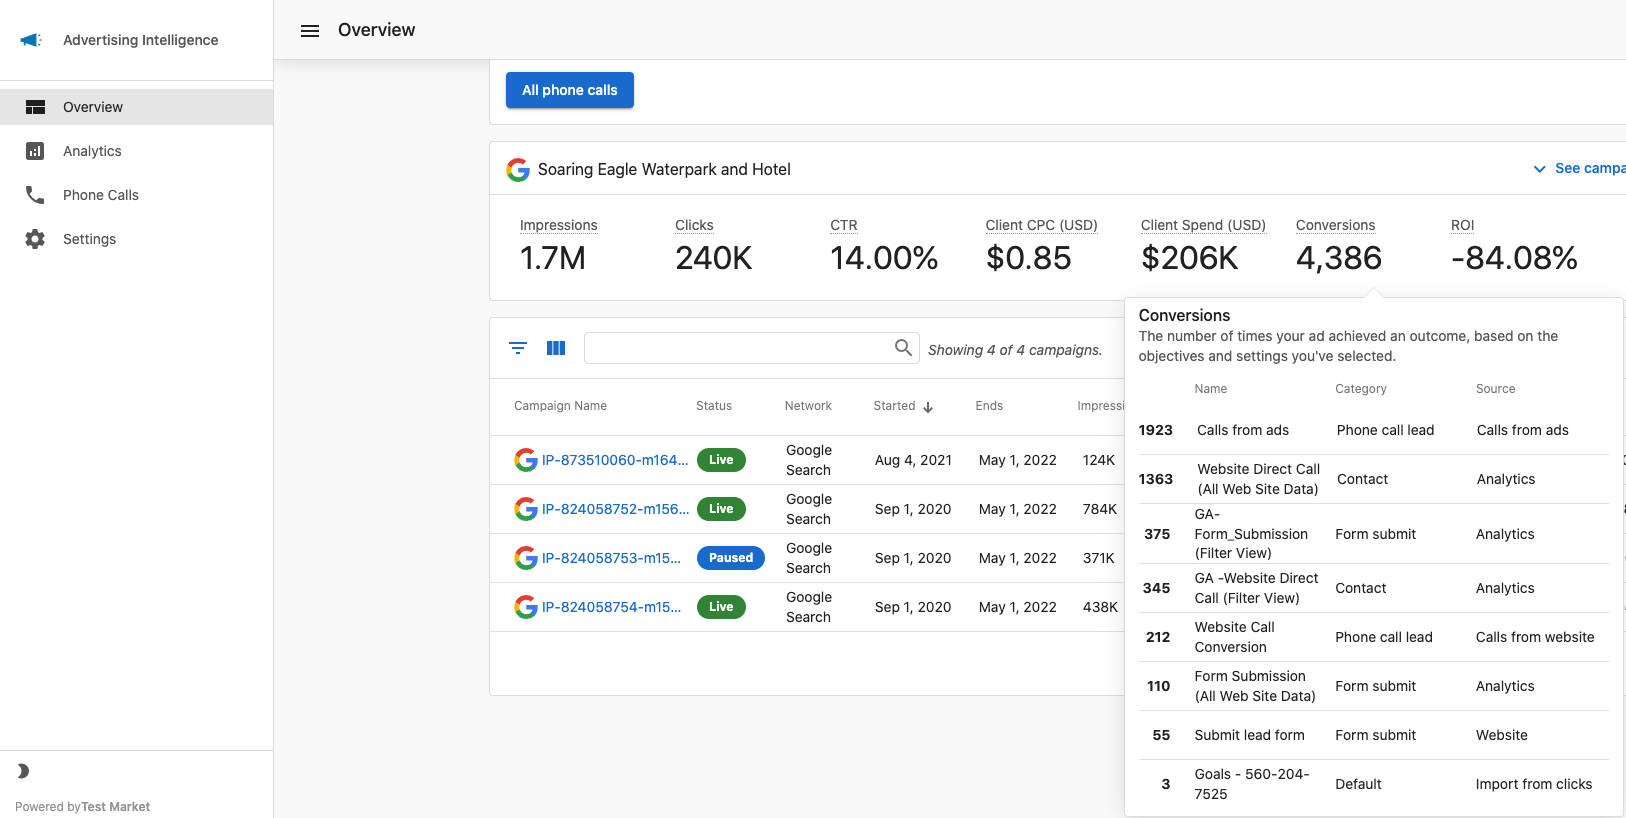This screenshot has height=818, width=1626.
Task: Toggle dark mode moon icon
Action: [22, 771]
